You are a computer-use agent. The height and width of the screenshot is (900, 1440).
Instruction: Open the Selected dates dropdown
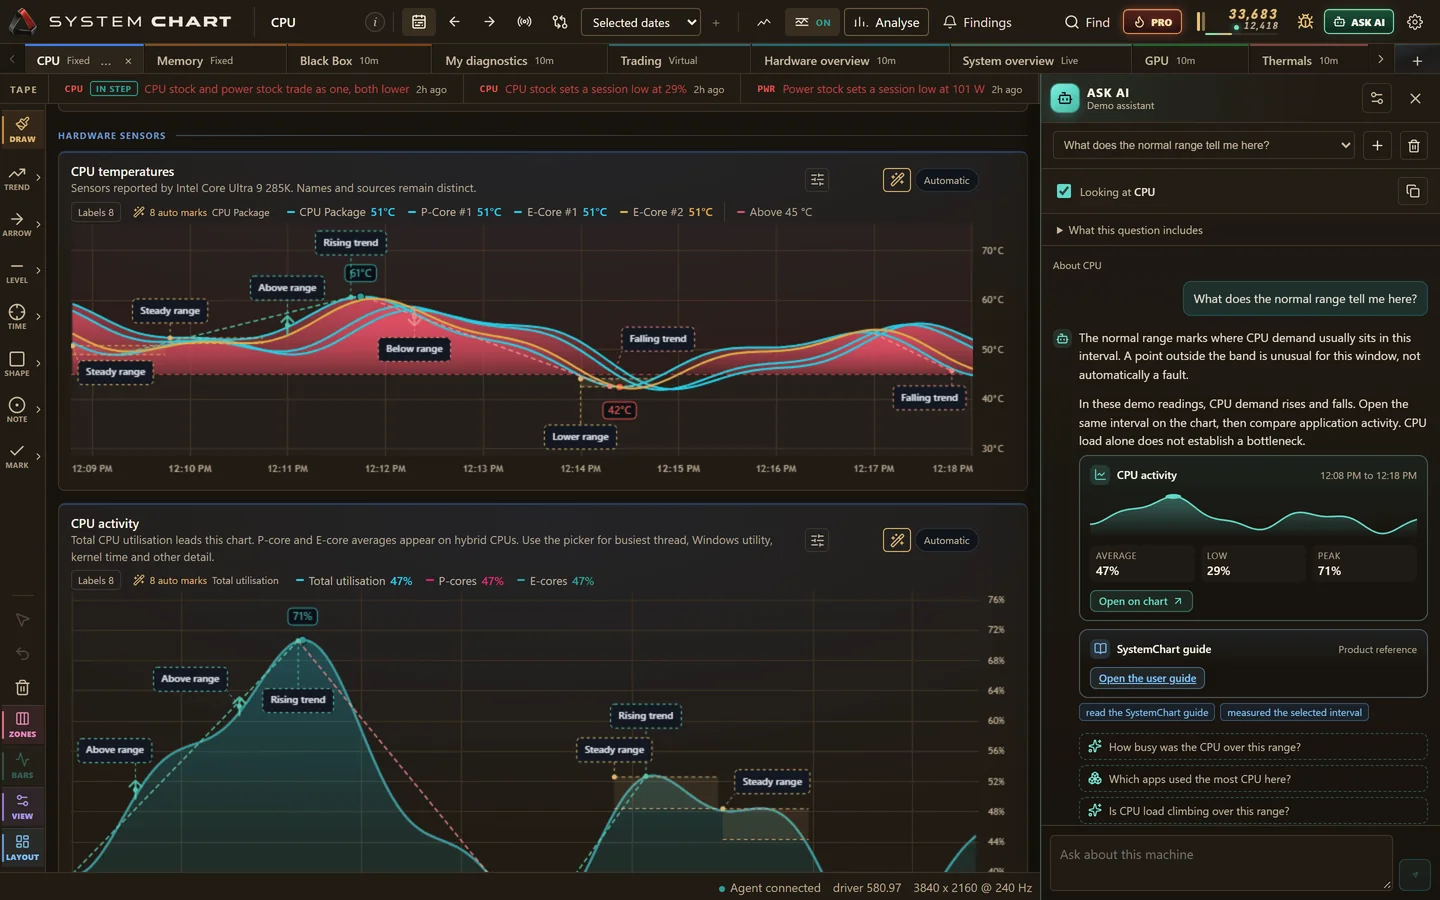coord(641,22)
